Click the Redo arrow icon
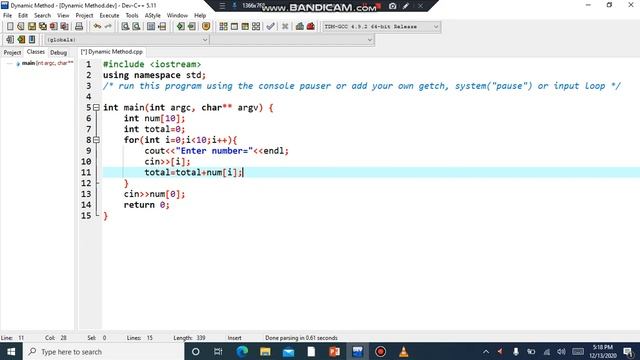 point(108,27)
